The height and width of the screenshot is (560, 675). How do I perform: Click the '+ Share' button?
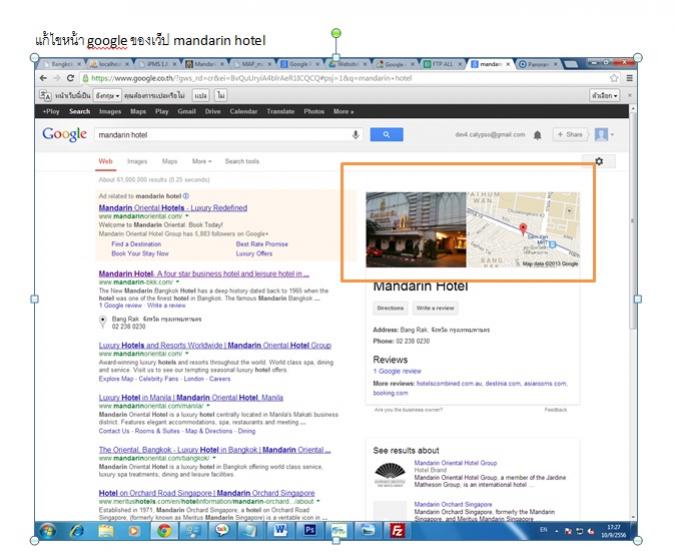coord(570,135)
